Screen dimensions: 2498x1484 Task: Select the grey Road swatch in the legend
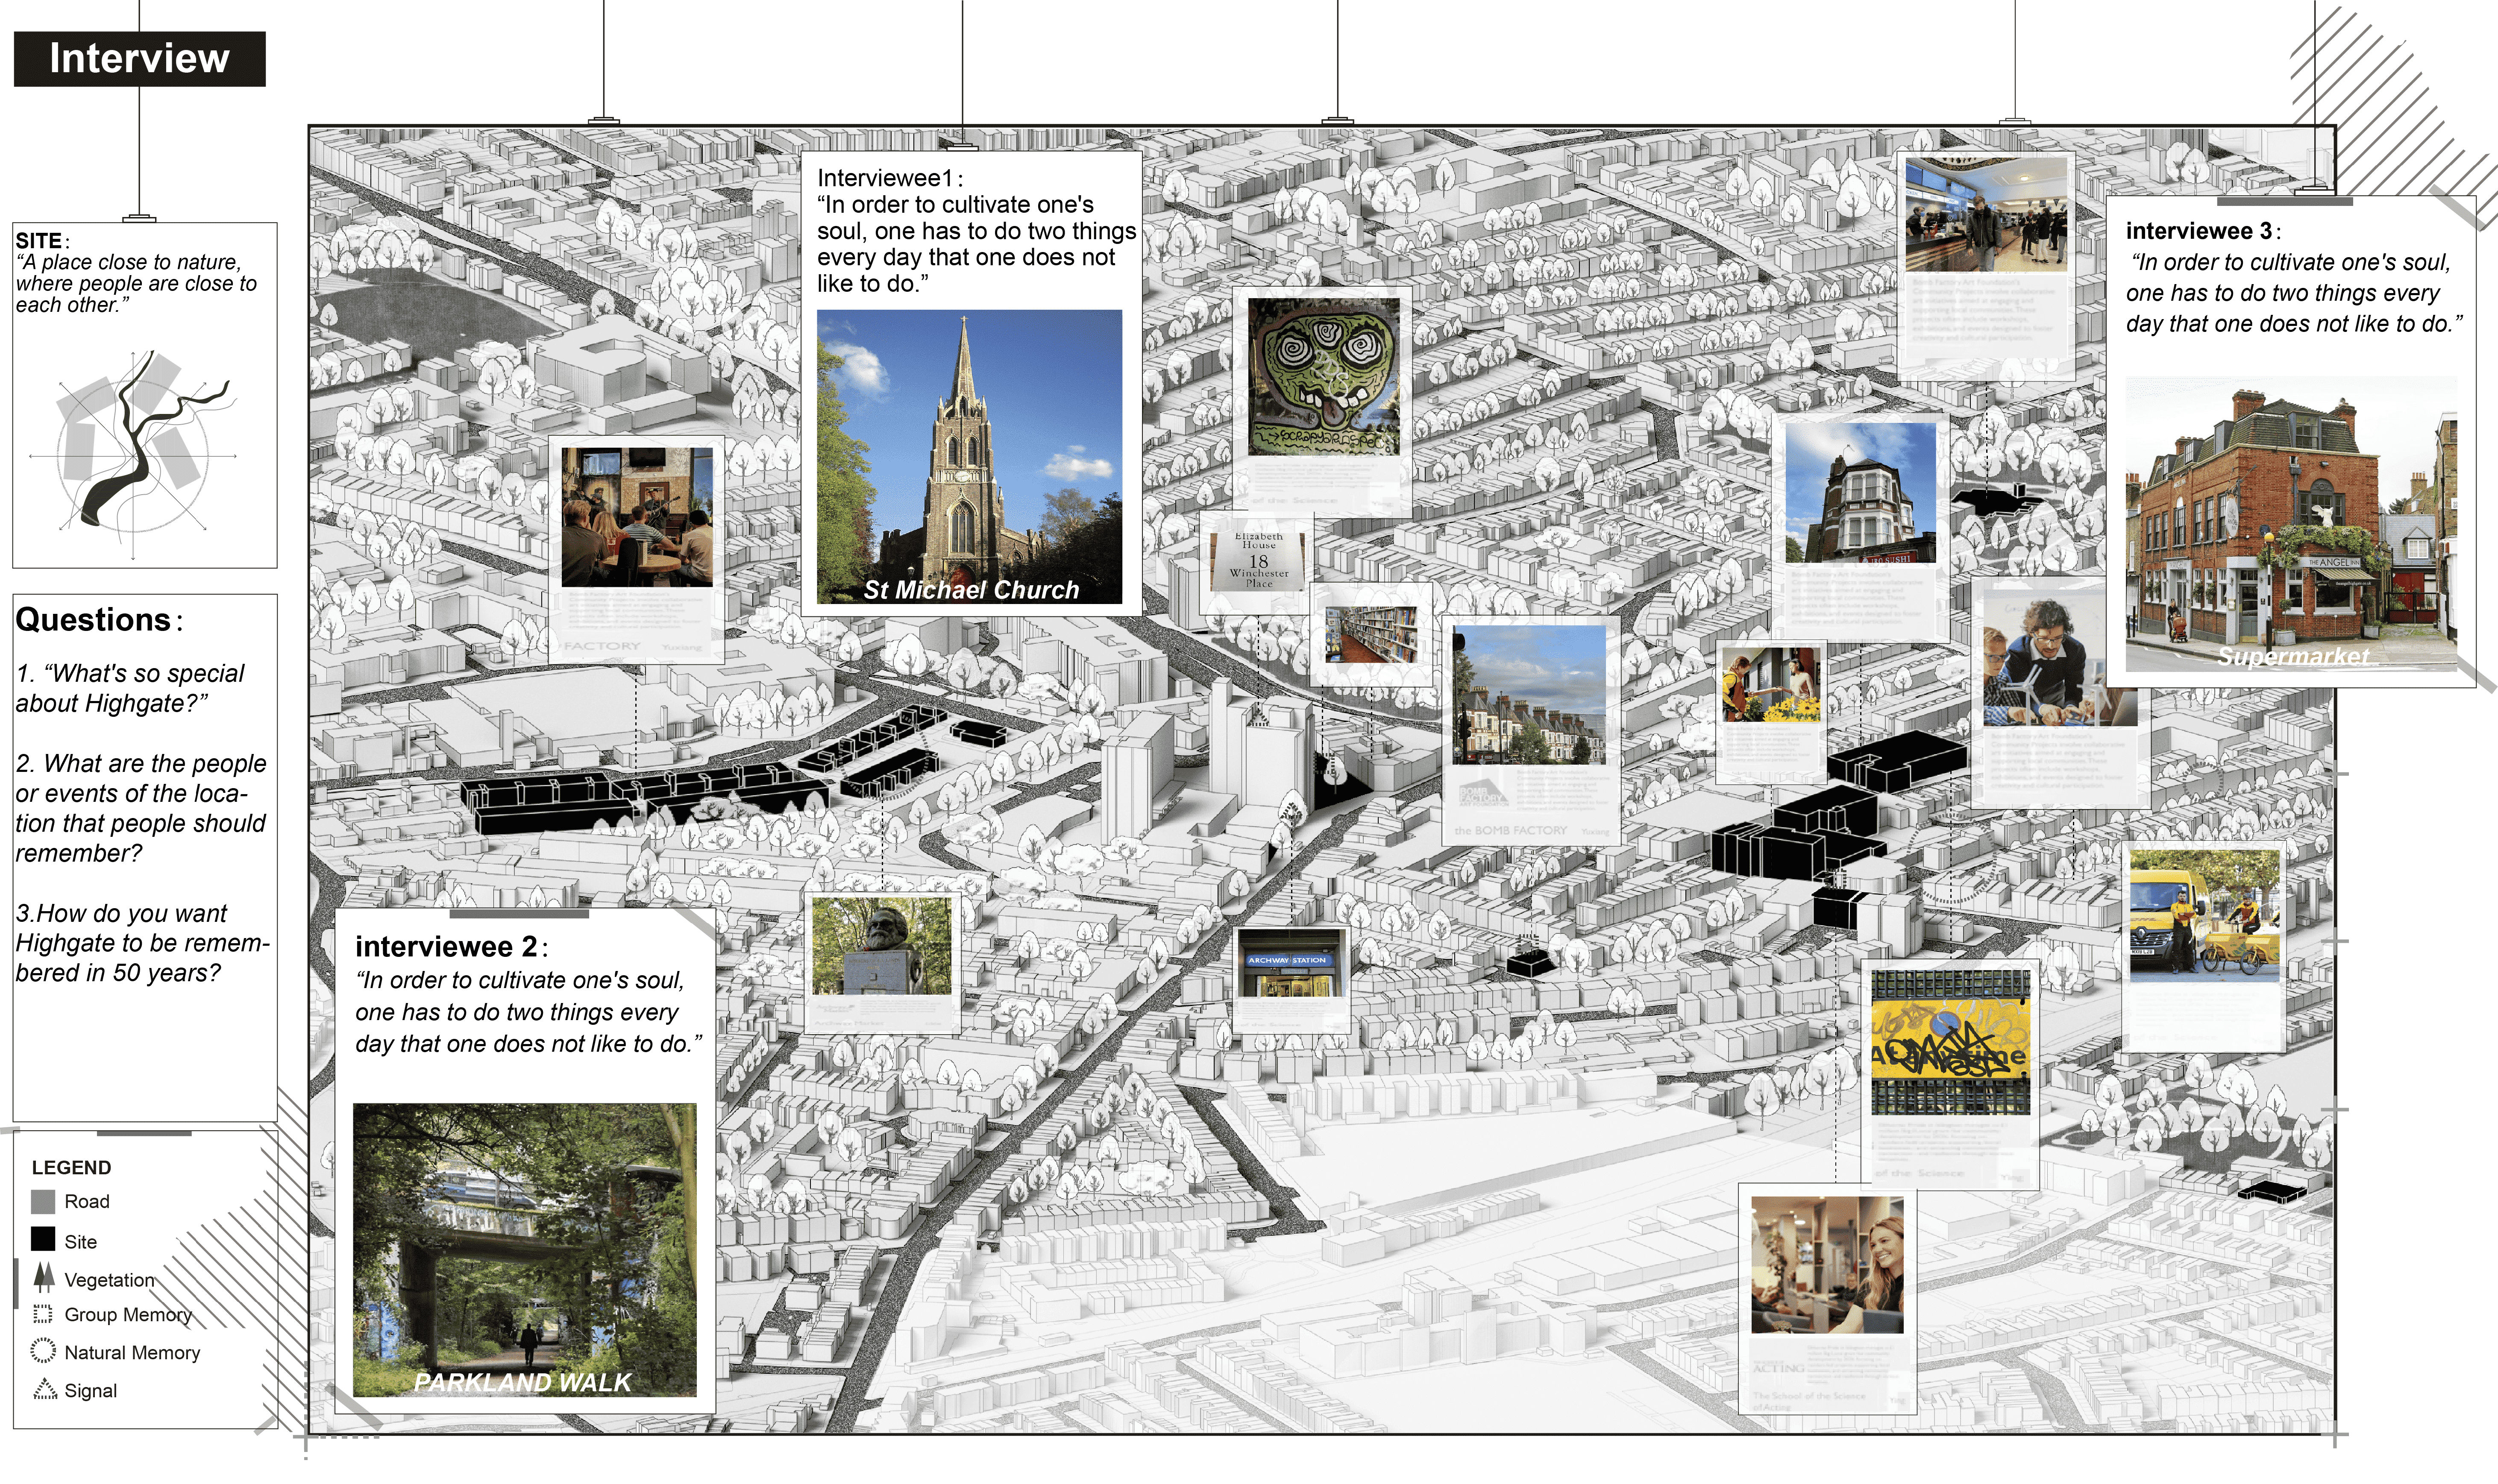tap(43, 1201)
